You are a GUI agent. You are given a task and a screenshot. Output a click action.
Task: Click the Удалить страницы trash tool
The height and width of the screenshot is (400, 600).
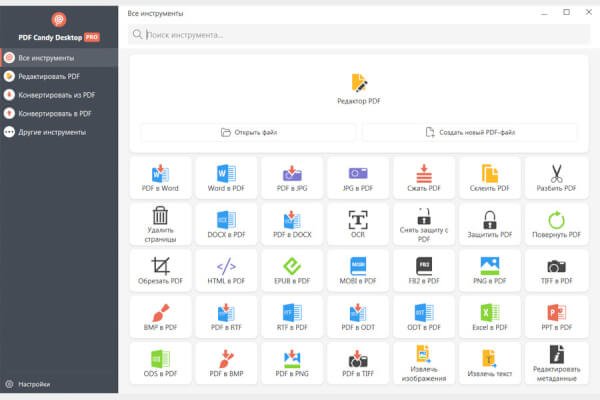[x=160, y=224]
